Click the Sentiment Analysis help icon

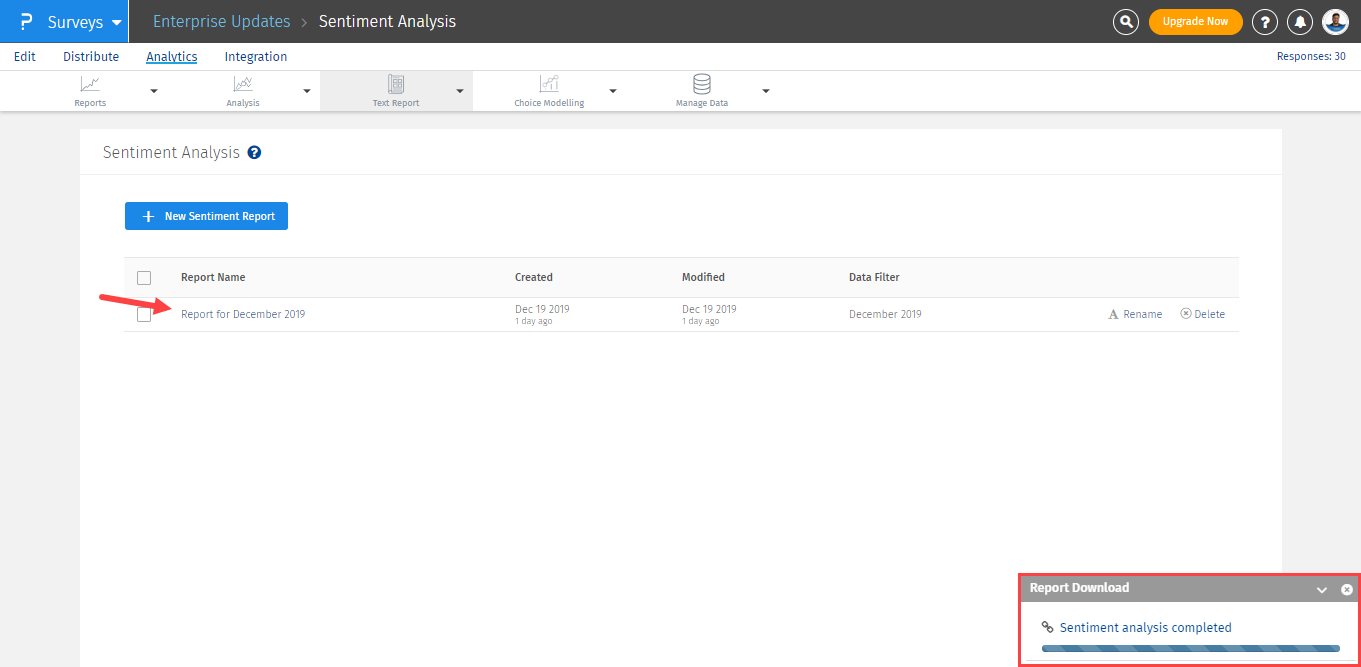[x=254, y=153]
